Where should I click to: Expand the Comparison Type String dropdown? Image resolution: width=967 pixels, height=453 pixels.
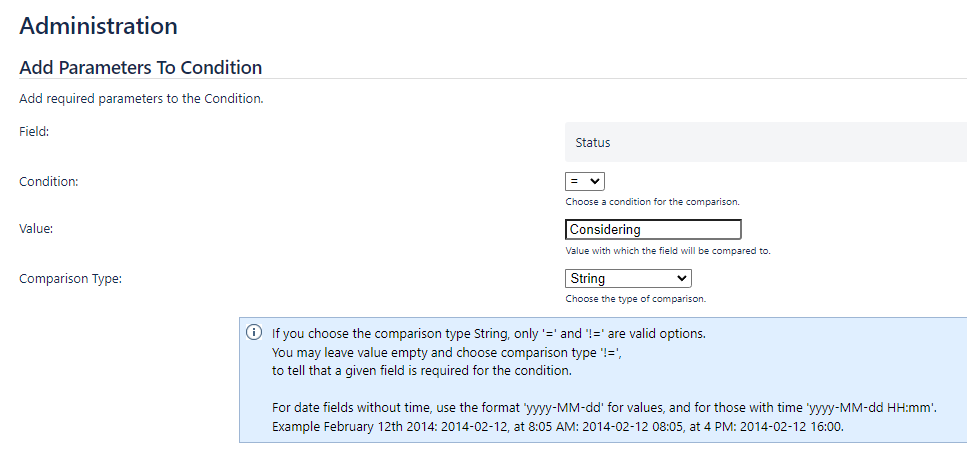point(628,279)
